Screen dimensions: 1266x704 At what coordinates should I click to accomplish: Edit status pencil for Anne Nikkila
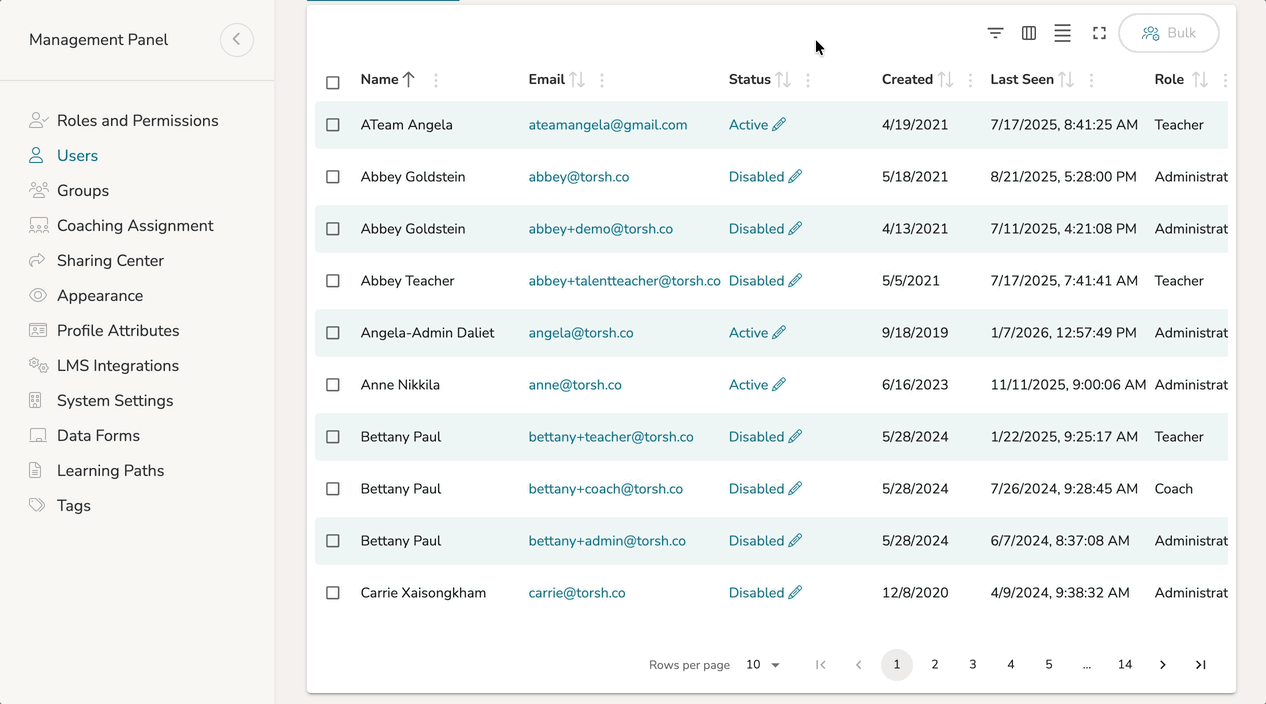click(779, 385)
